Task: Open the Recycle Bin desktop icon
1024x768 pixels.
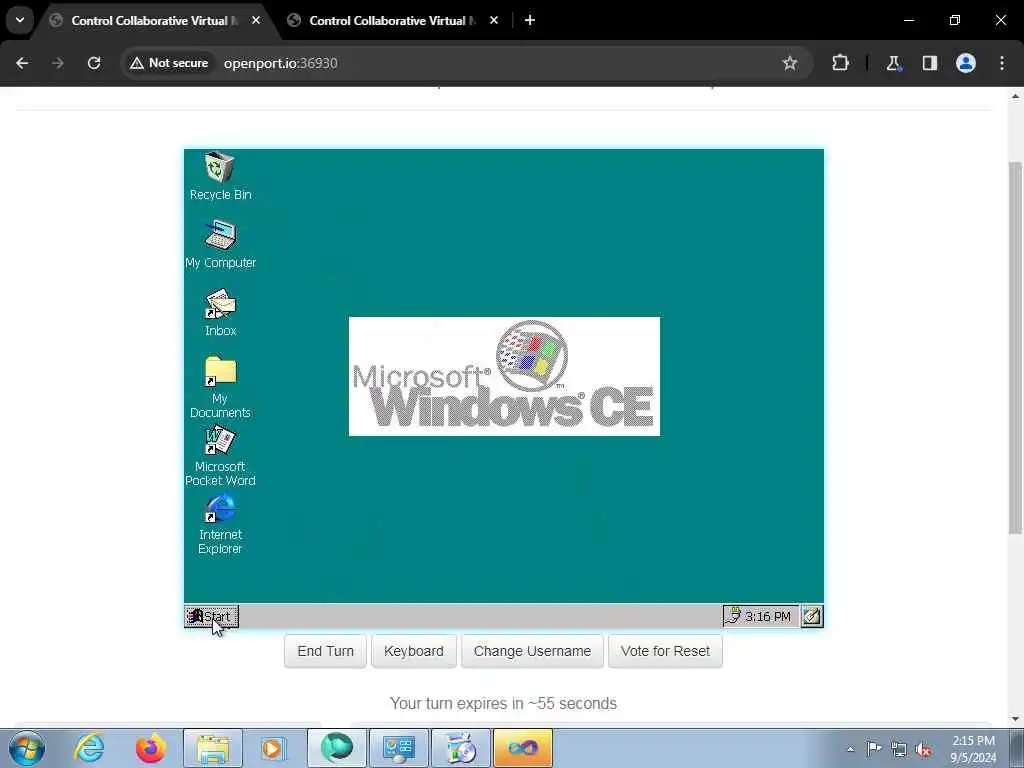Action: [x=220, y=176]
